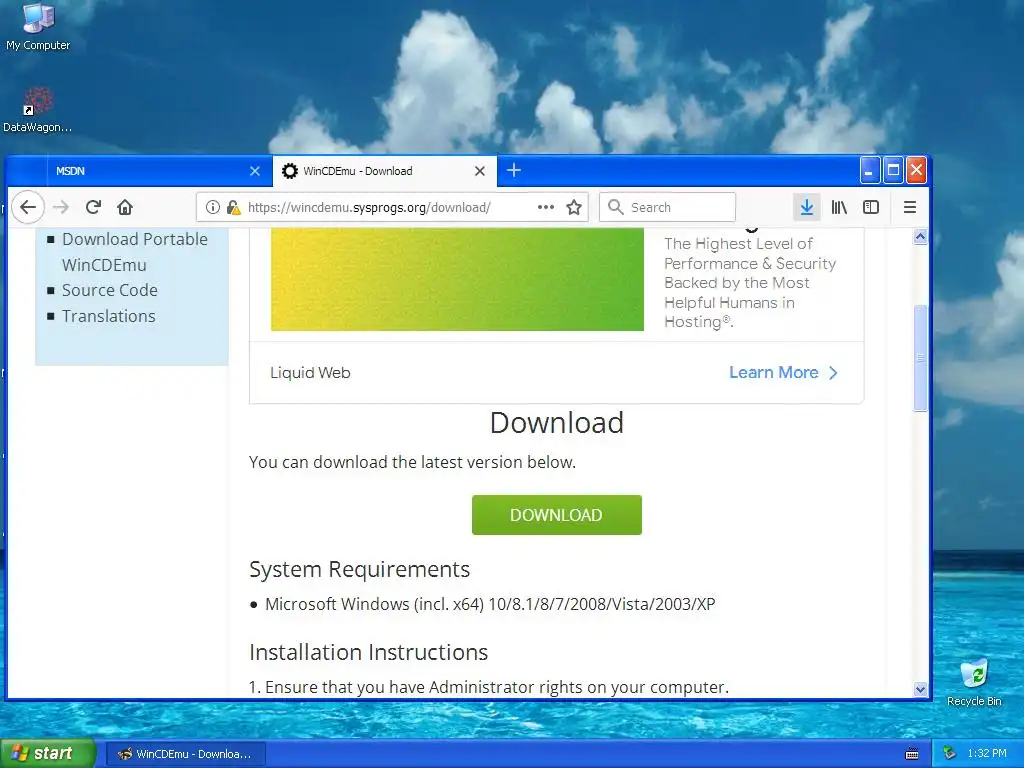Maximize the browser window
Viewport: 1024px width, 768px height.
[x=893, y=170]
